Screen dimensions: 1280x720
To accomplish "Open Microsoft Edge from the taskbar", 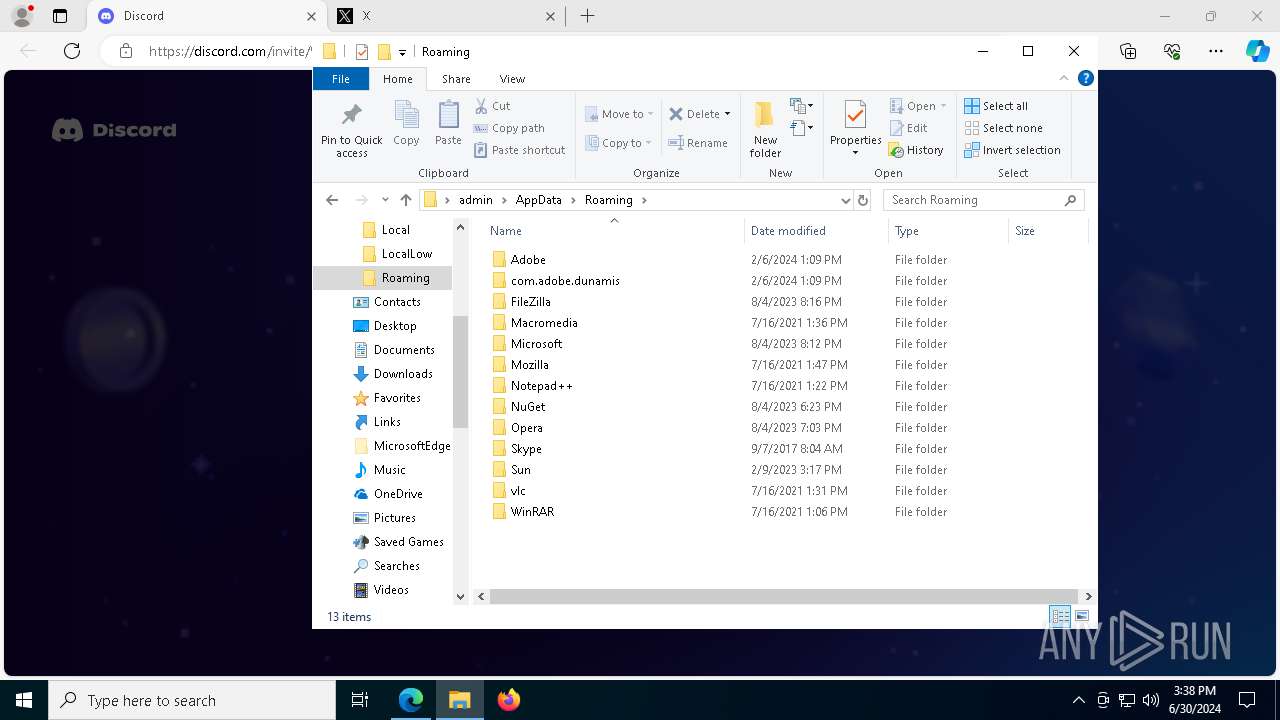I will click(411, 700).
